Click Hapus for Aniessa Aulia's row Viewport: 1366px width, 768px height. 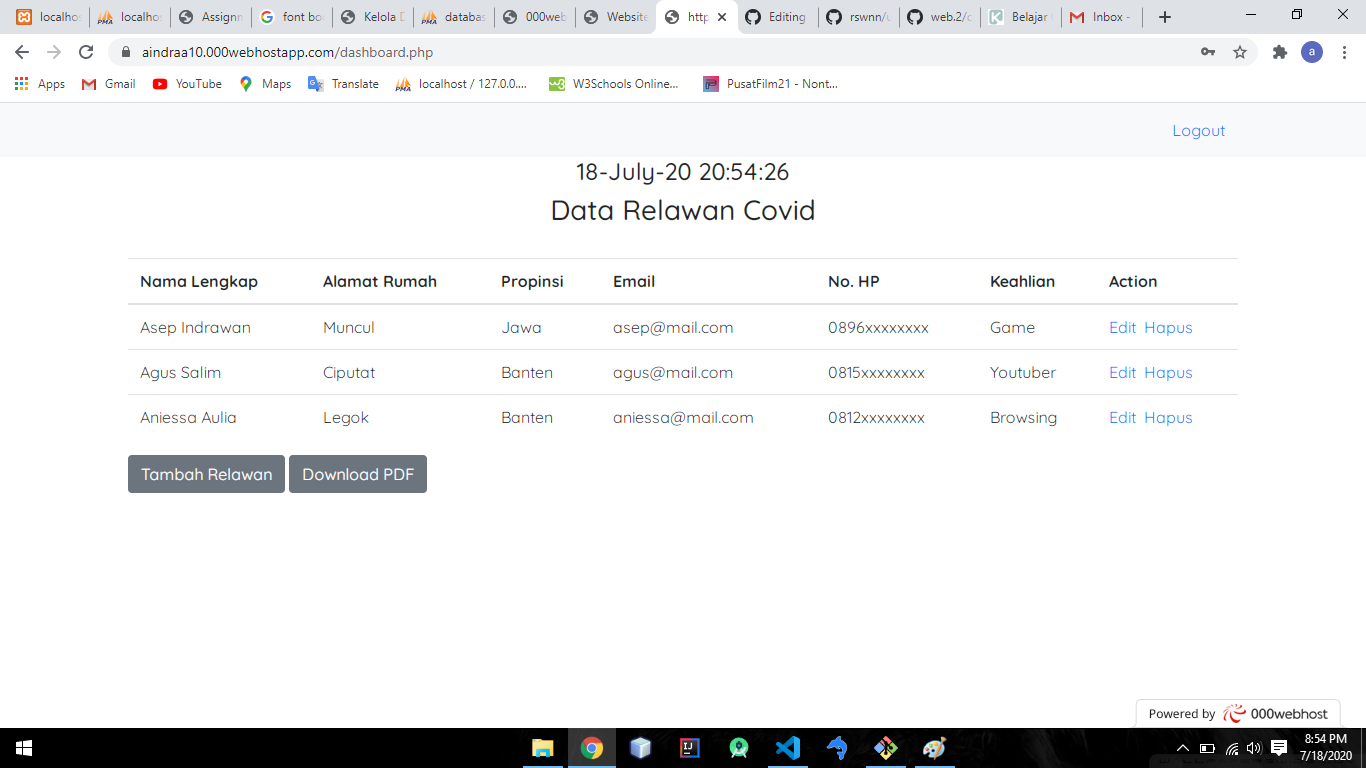[x=1168, y=417]
